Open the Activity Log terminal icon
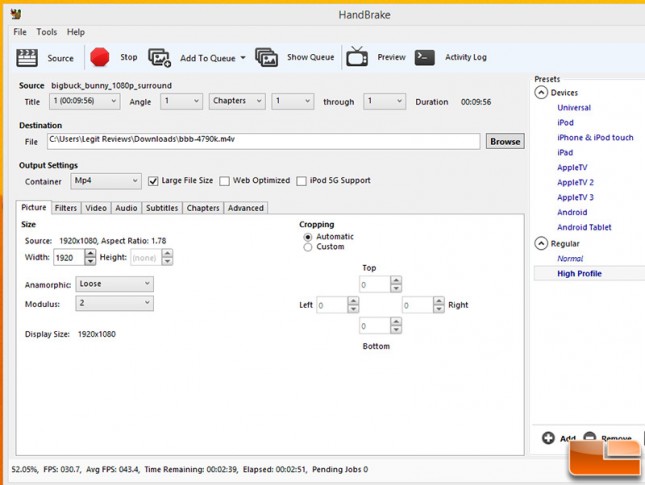 tap(425, 58)
